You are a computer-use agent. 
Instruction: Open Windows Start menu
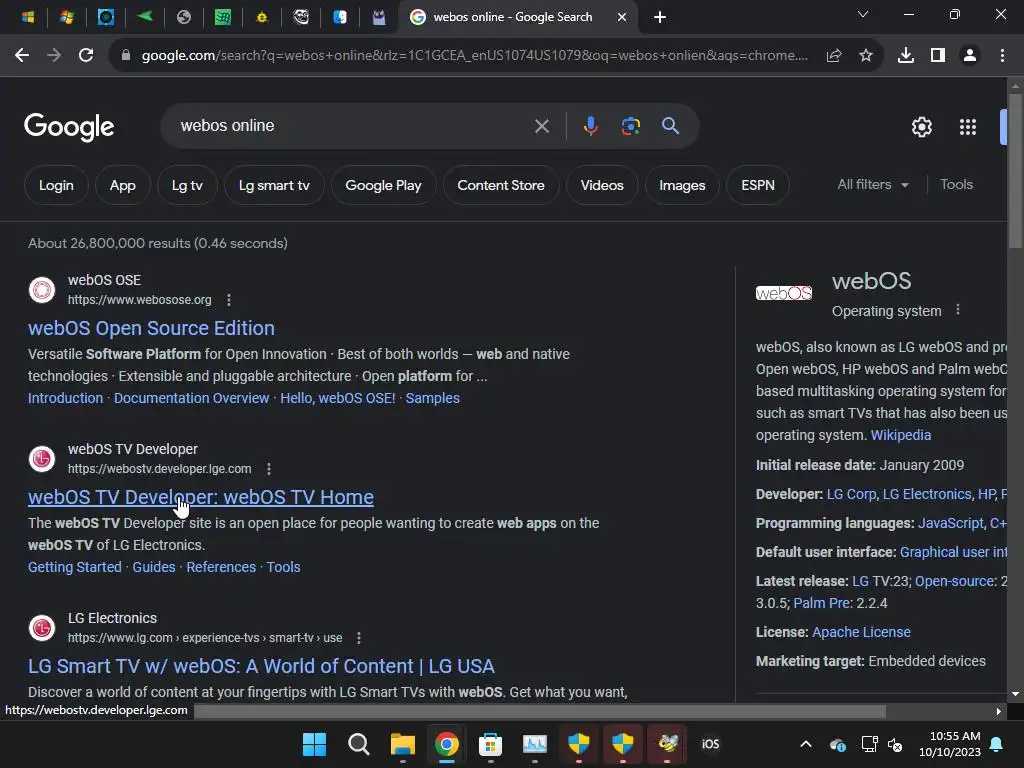tap(314, 744)
